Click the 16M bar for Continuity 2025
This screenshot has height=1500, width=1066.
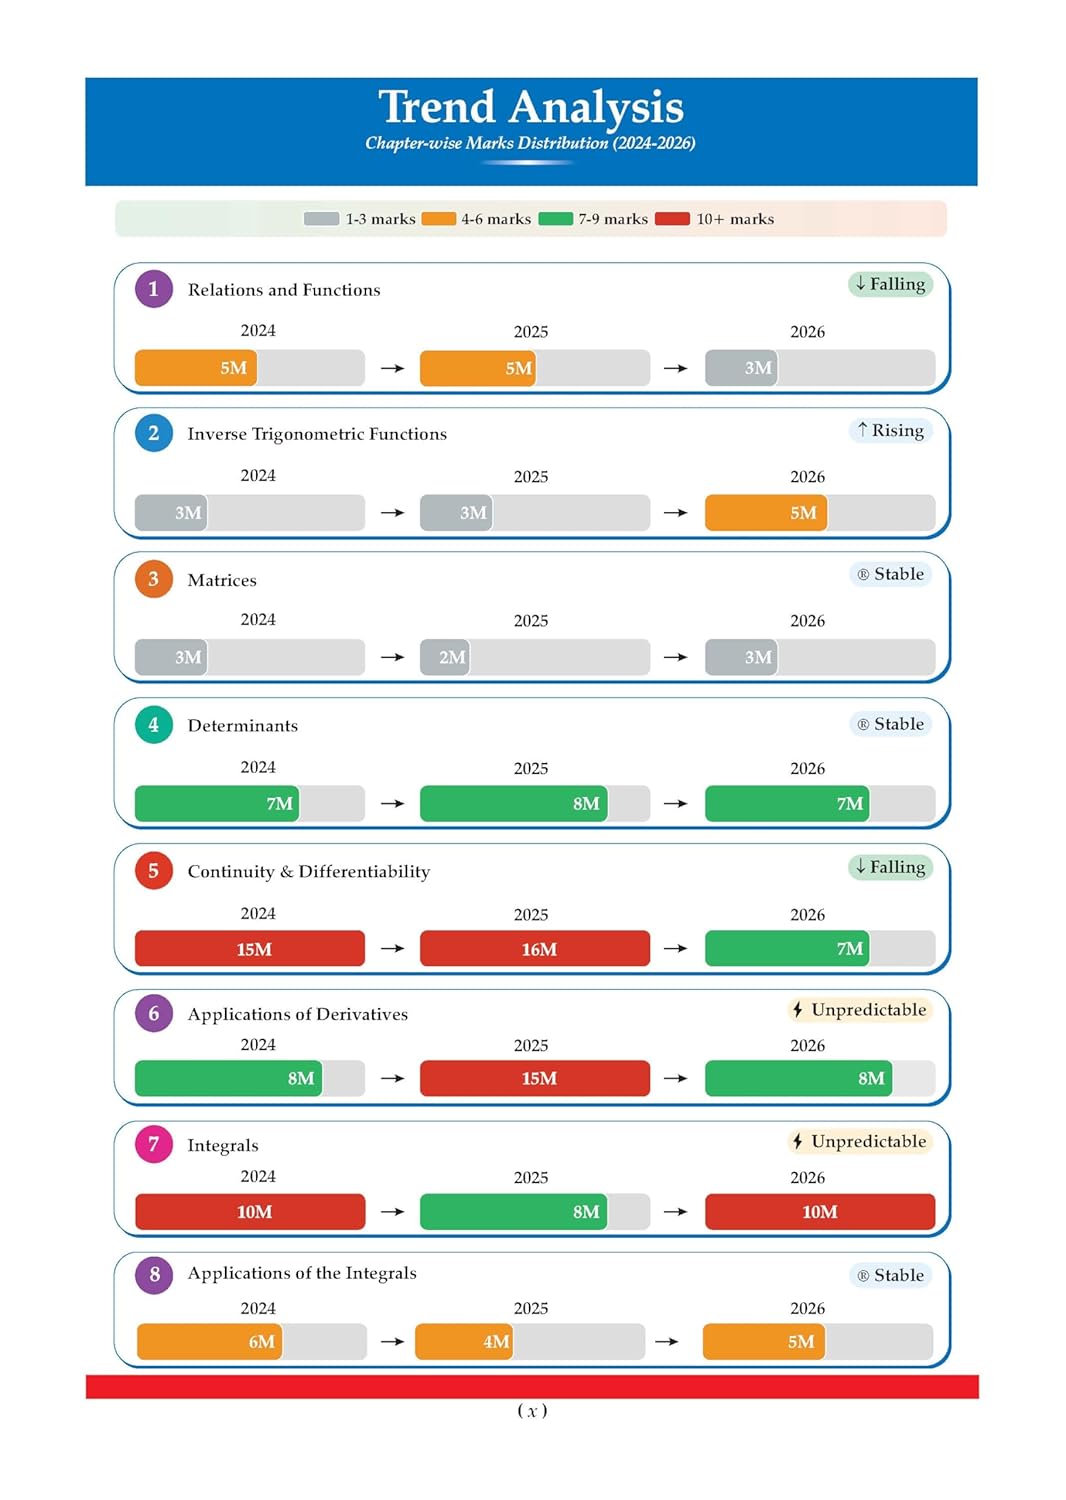pyautogui.click(x=535, y=949)
